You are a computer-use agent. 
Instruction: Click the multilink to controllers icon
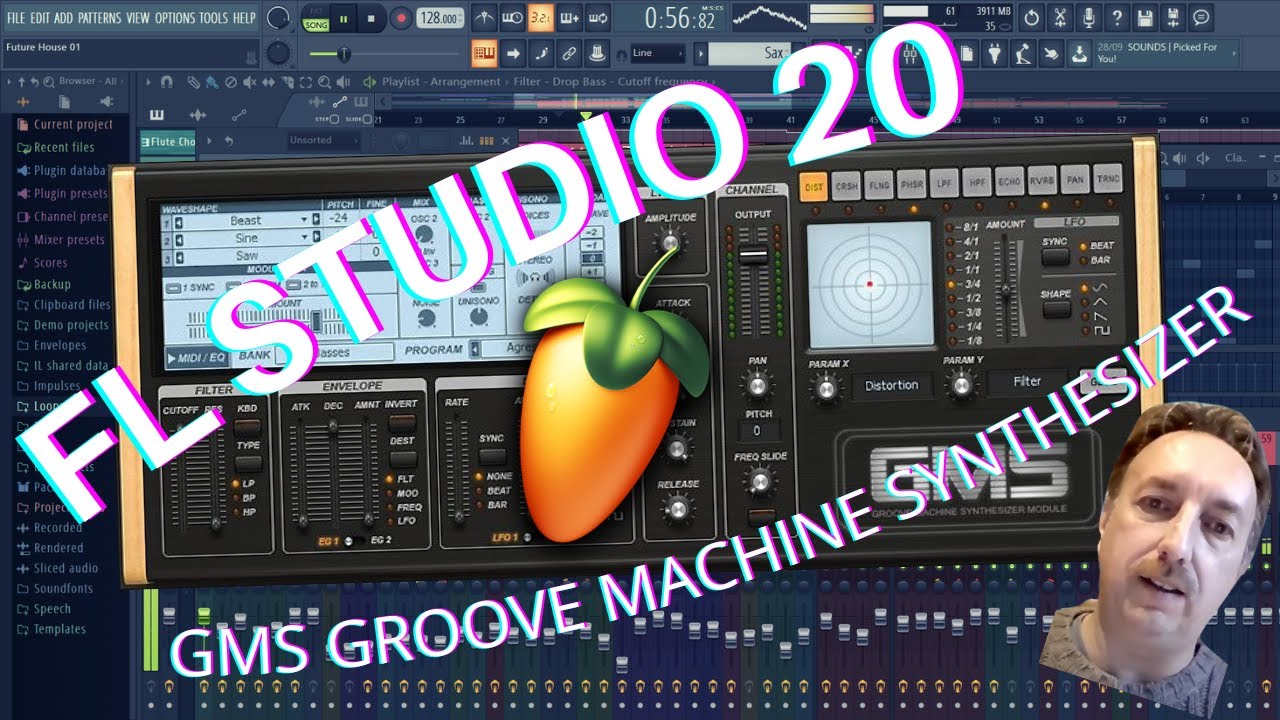tap(597, 53)
